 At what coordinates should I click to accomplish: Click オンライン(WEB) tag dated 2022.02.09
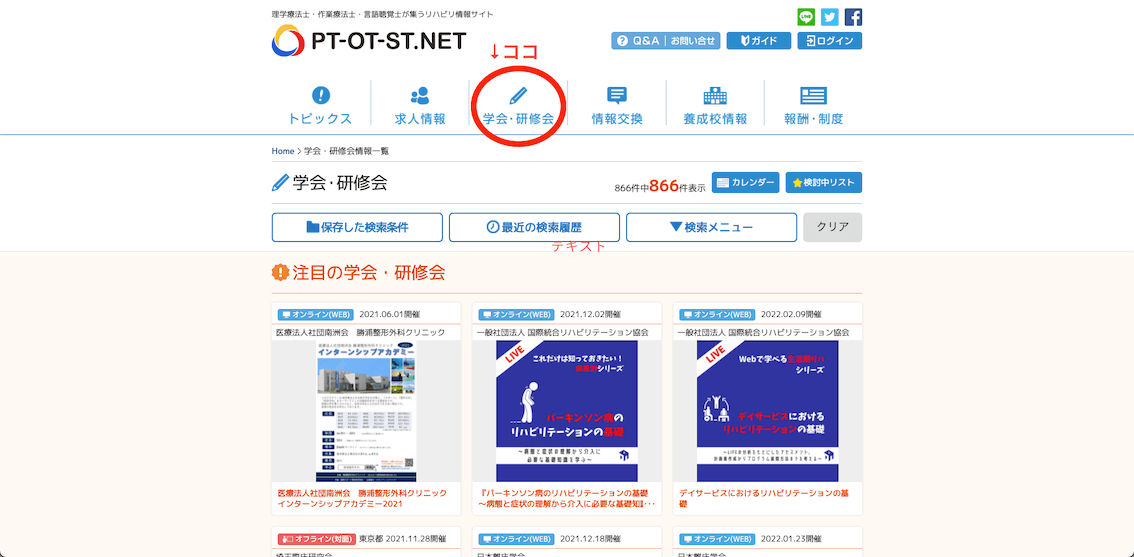click(717, 315)
